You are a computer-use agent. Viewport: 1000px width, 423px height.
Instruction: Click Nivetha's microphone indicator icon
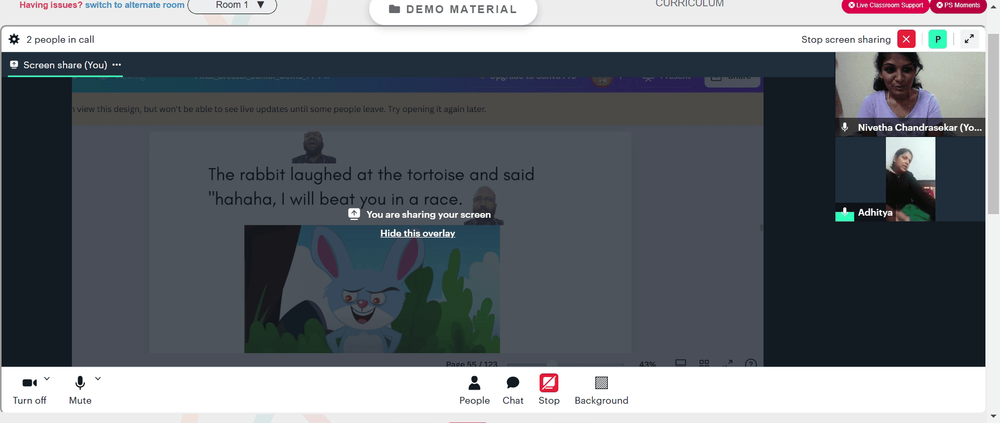844,127
